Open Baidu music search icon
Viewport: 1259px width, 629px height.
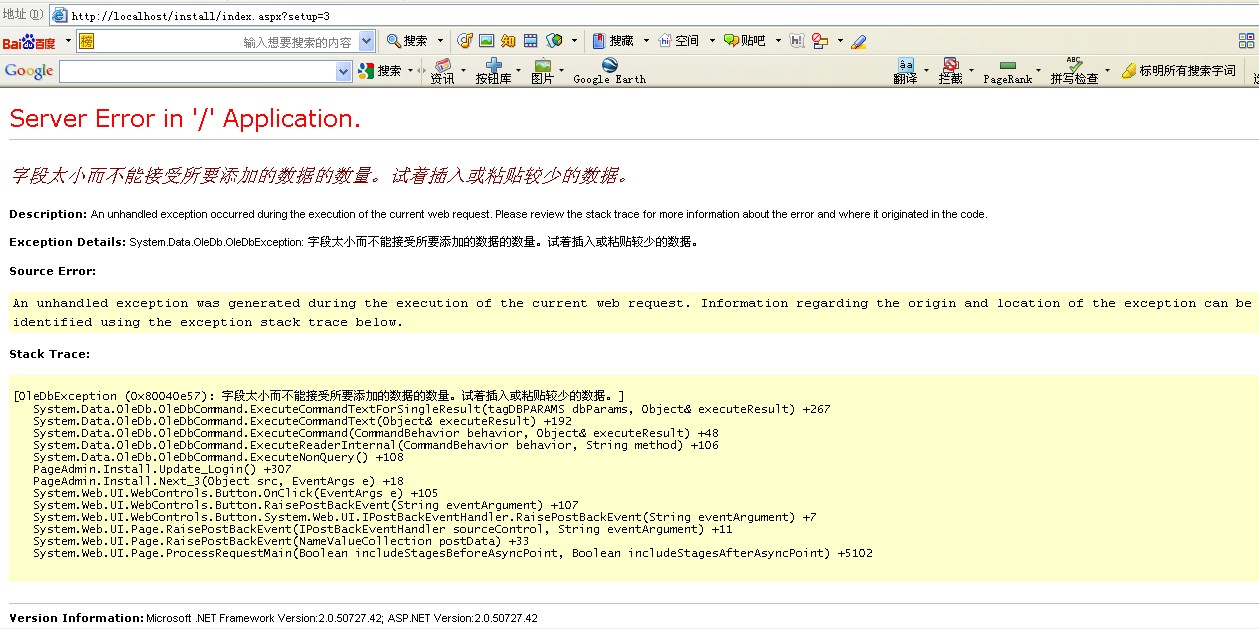(465, 41)
